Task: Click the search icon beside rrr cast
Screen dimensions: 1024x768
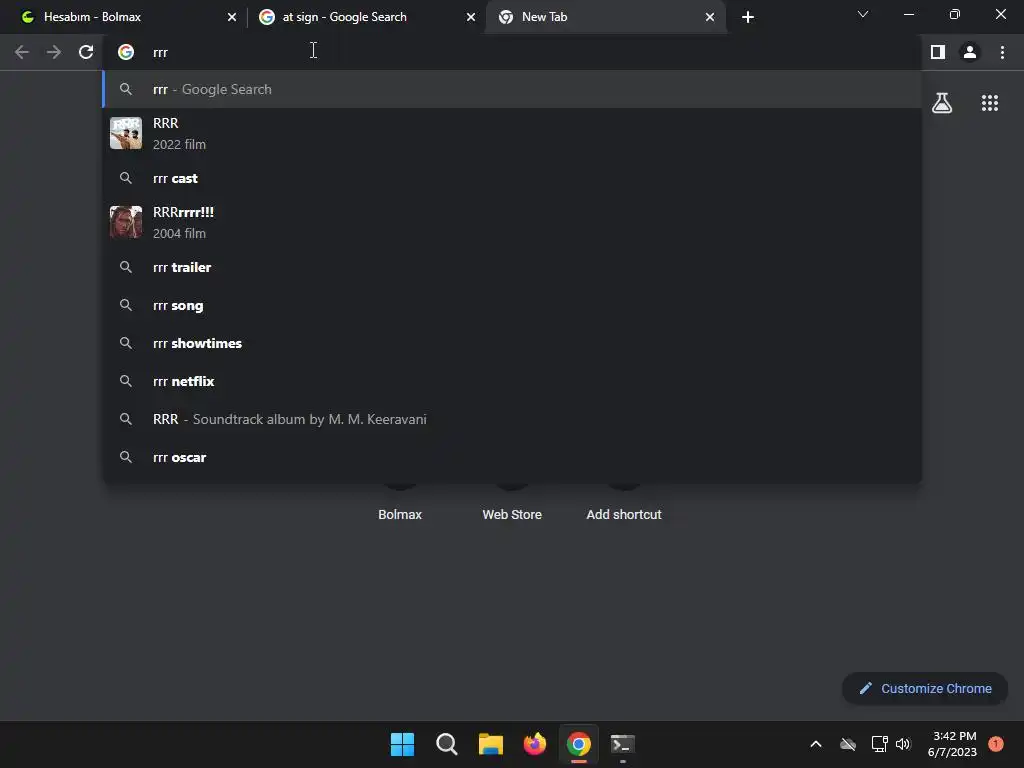Action: (x=126, y=178)
